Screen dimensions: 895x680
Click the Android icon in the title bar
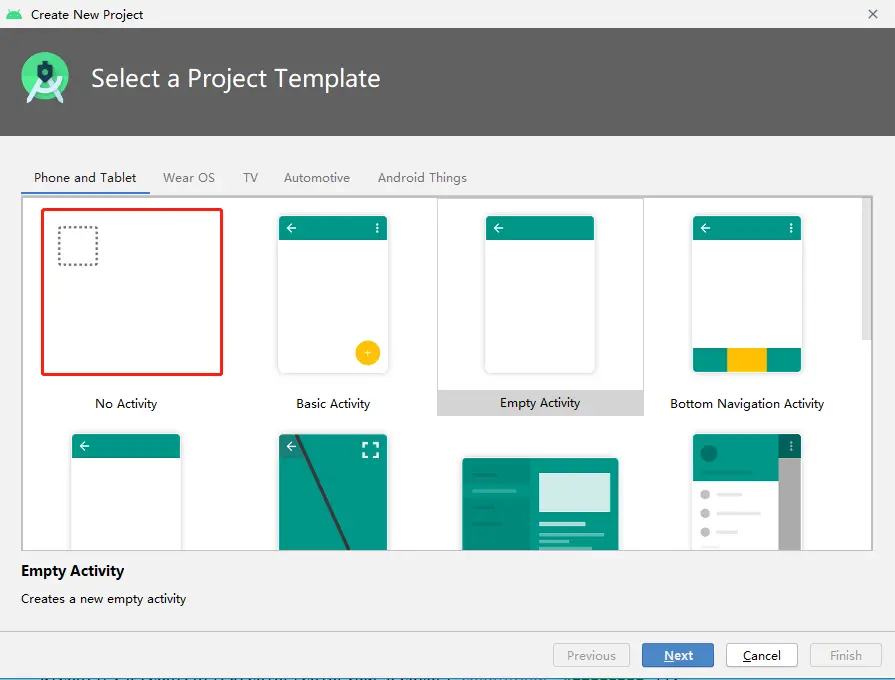pyautogui.click(x=14, y=14)
